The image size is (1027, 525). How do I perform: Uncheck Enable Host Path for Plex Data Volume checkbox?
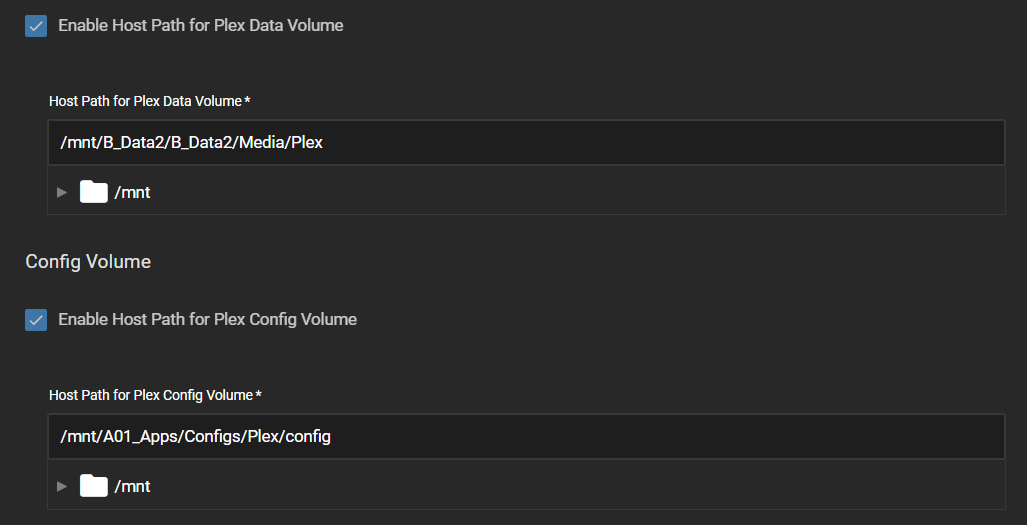coord(36,26)
